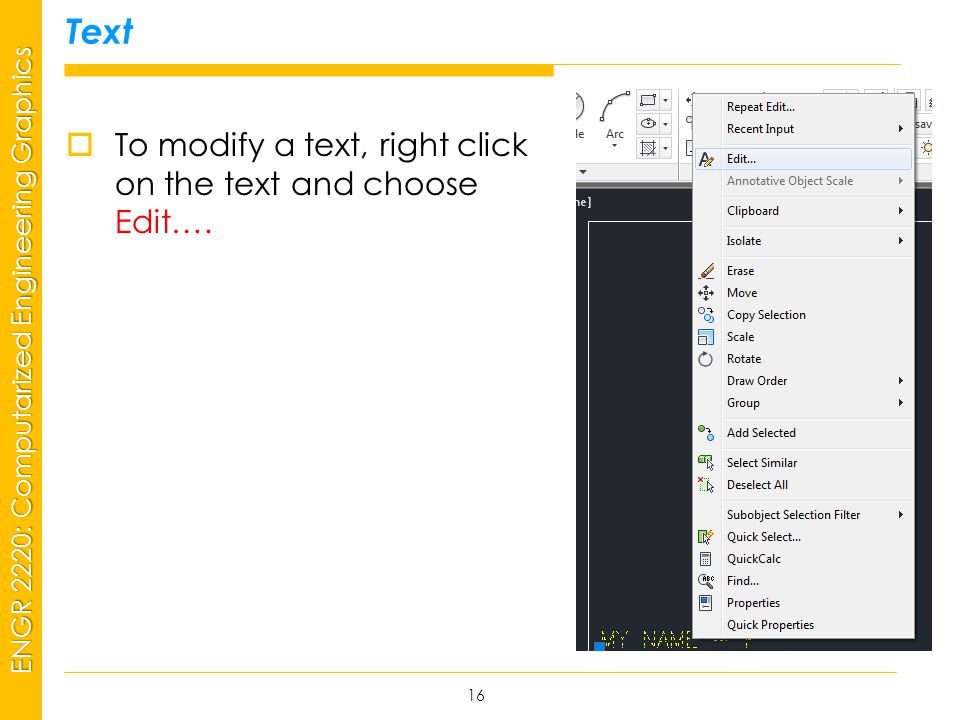Select Annotative Object Scale entry
The width and height of the screenshot is (960, 720).
coord(803,181)
